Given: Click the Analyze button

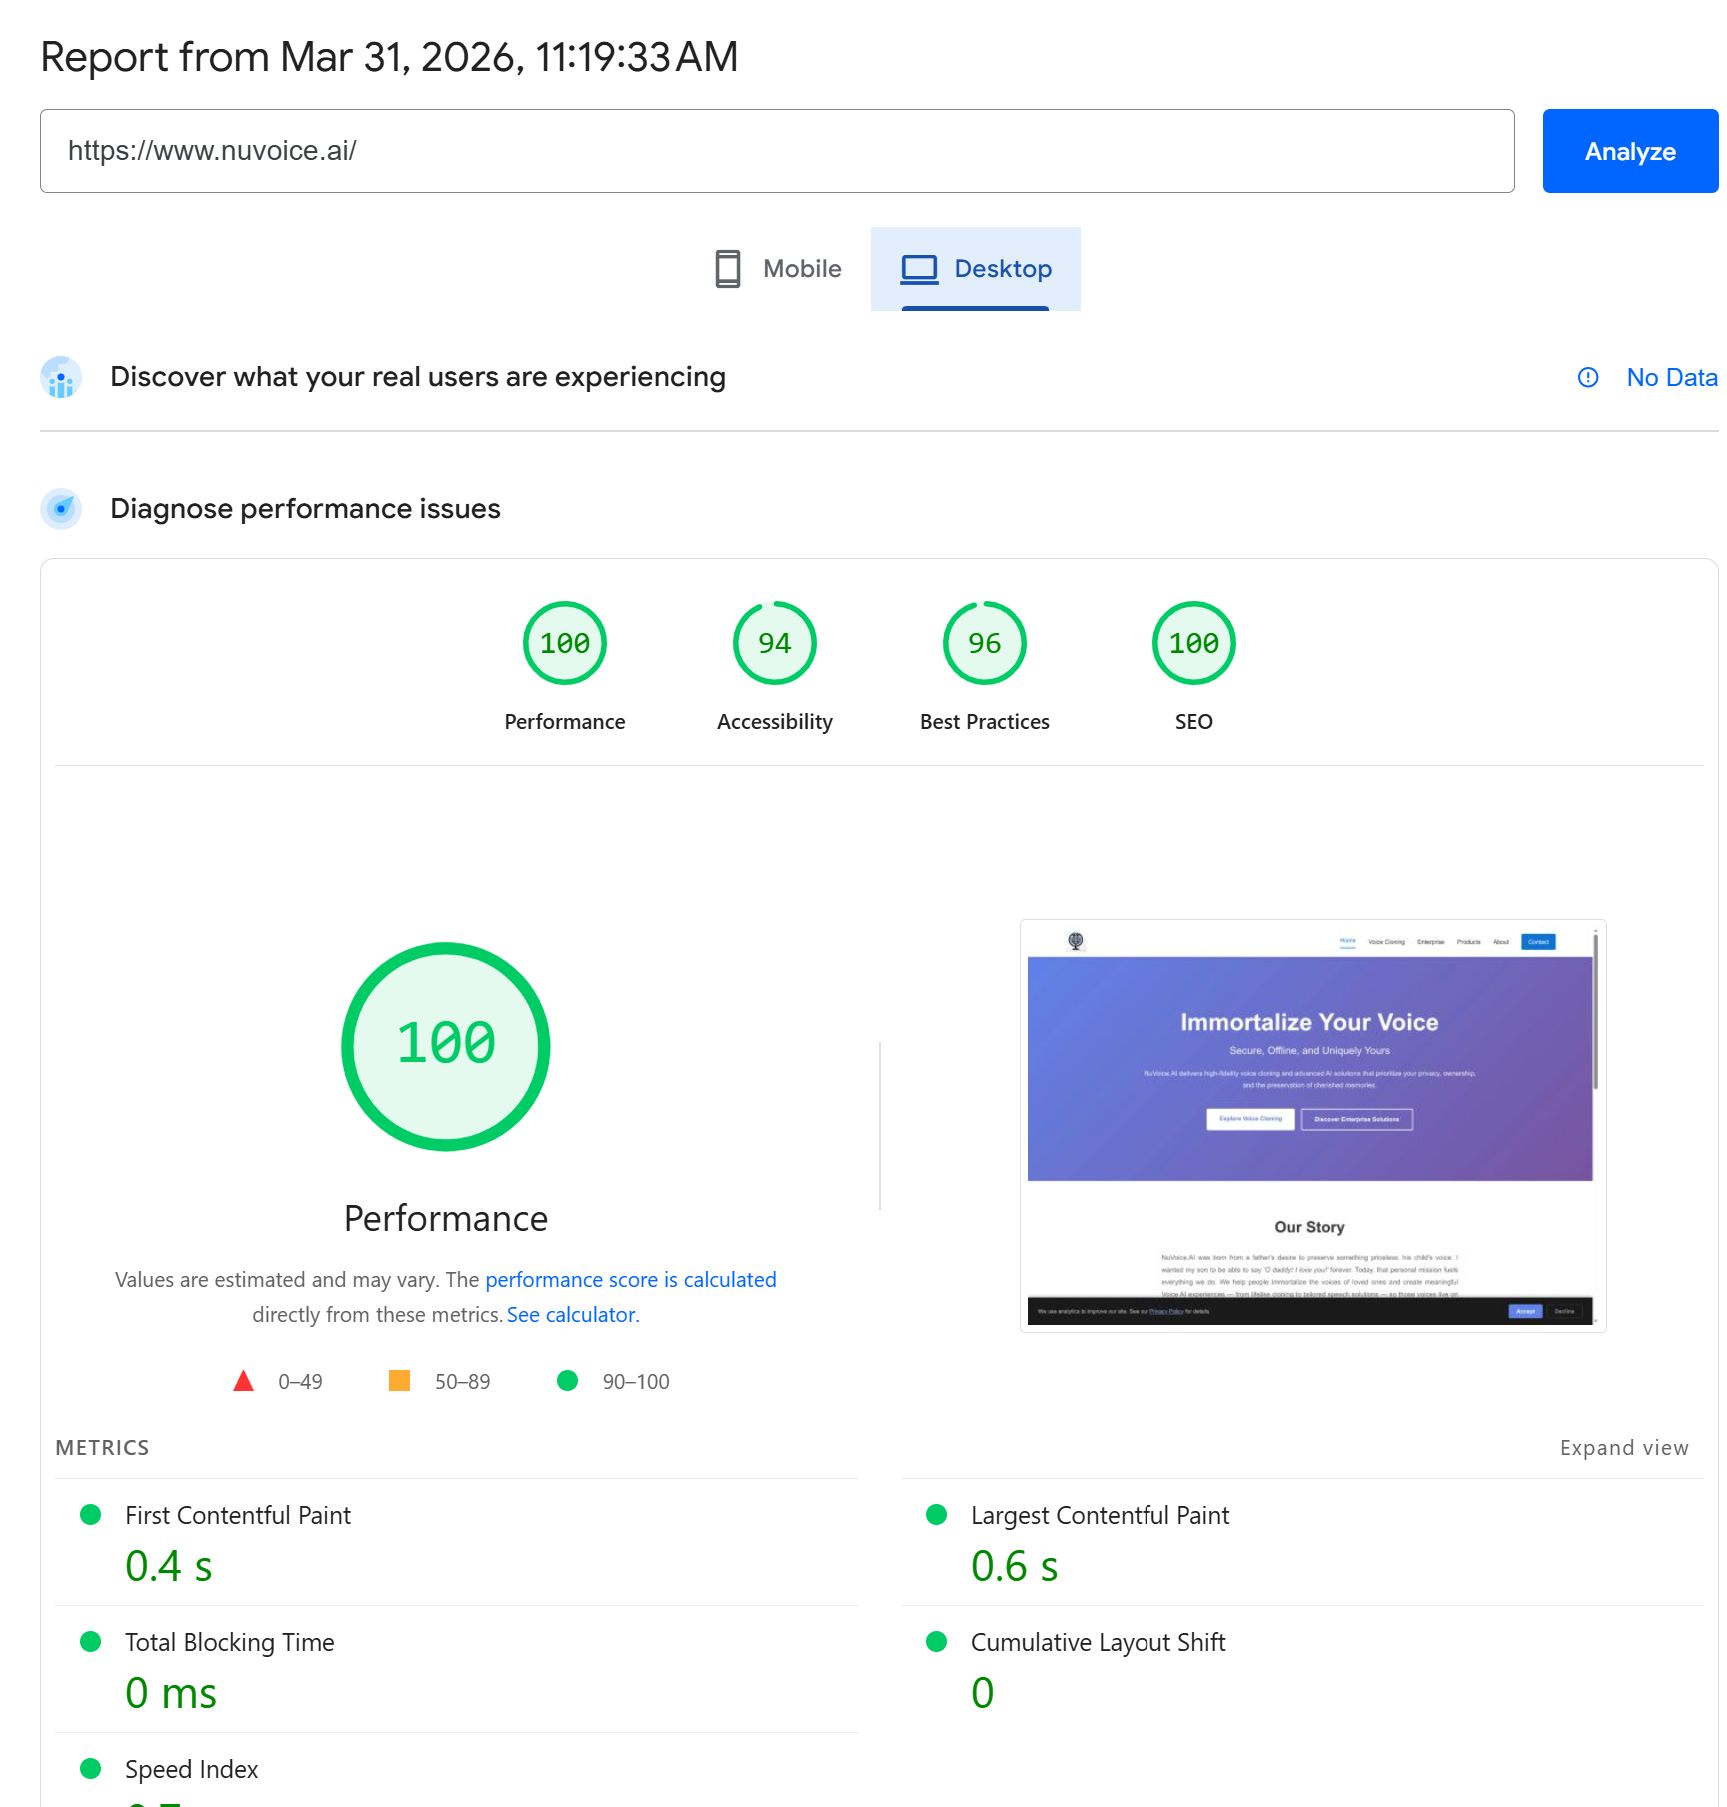Looking at the screenshot, I should pos(1629,151).
